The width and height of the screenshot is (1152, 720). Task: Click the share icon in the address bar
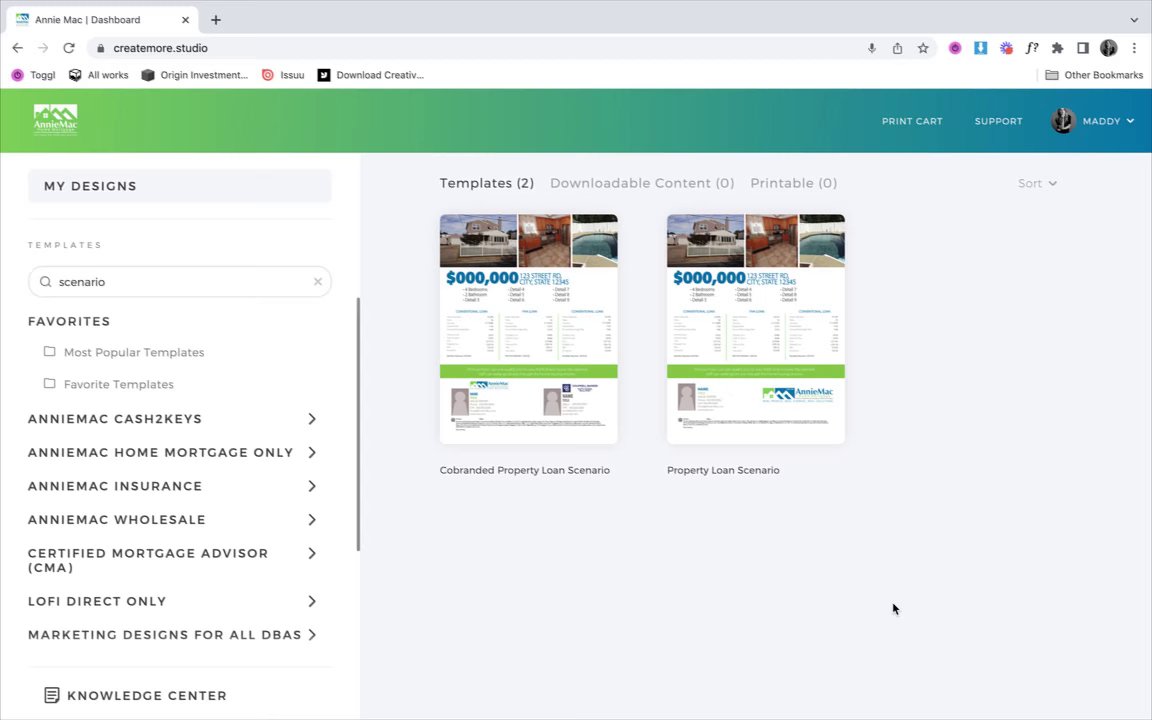tap(897, 48)
